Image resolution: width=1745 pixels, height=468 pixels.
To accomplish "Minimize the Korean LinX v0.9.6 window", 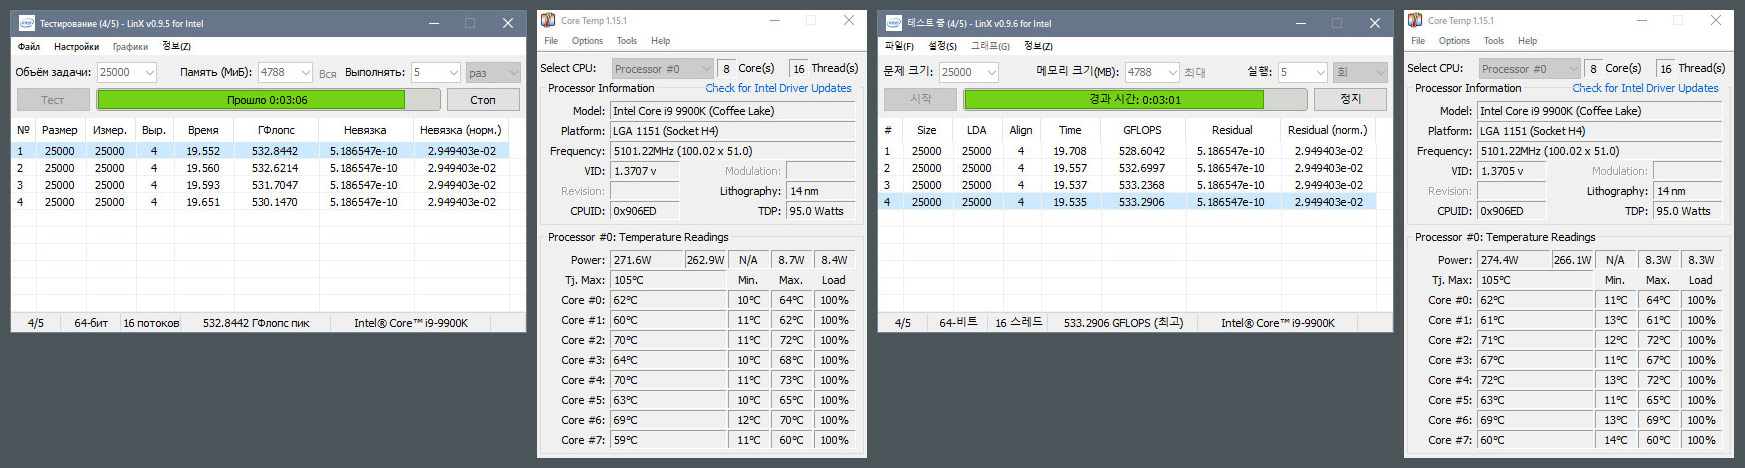I will [x=1300, y=23].
